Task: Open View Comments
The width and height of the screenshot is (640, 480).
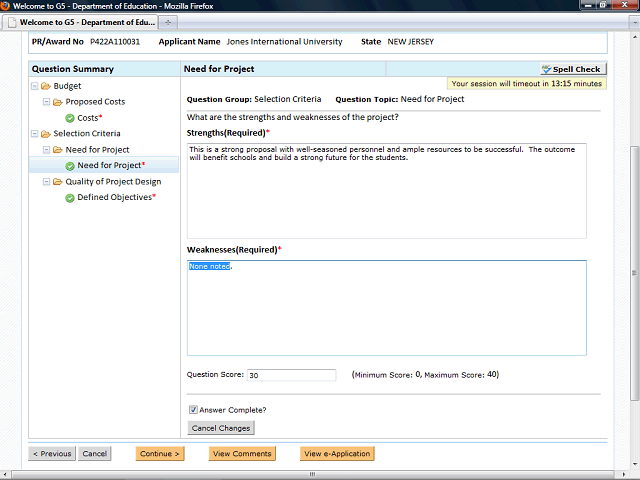Action: tap(242, 453)
